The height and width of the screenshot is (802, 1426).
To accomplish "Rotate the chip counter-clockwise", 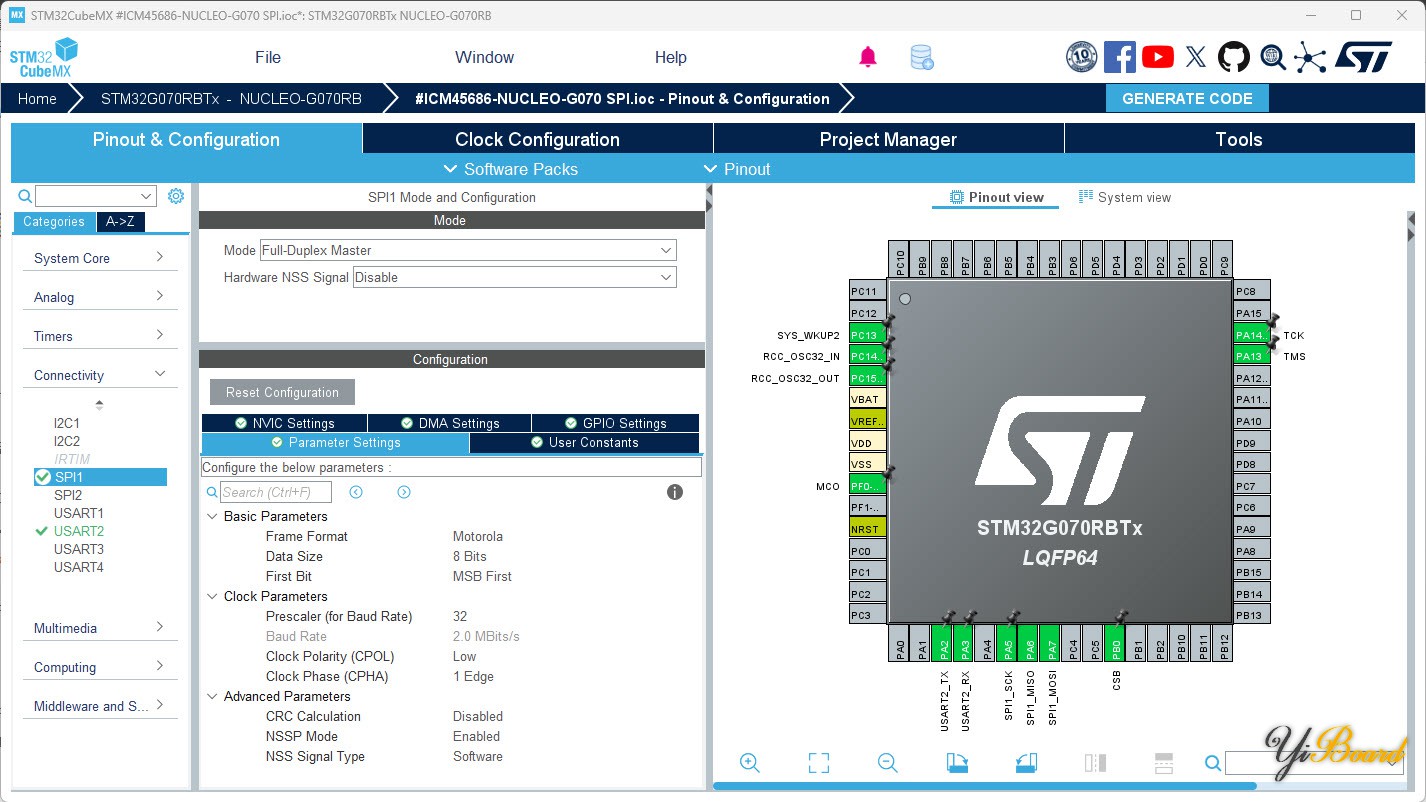I will pyautogui.click(x=1026, y=763).
